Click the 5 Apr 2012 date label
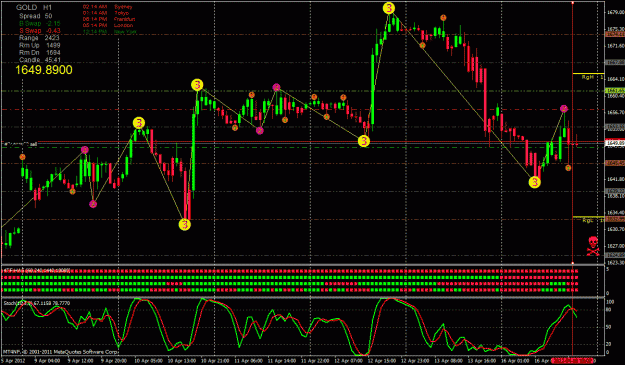 (12, 361)
